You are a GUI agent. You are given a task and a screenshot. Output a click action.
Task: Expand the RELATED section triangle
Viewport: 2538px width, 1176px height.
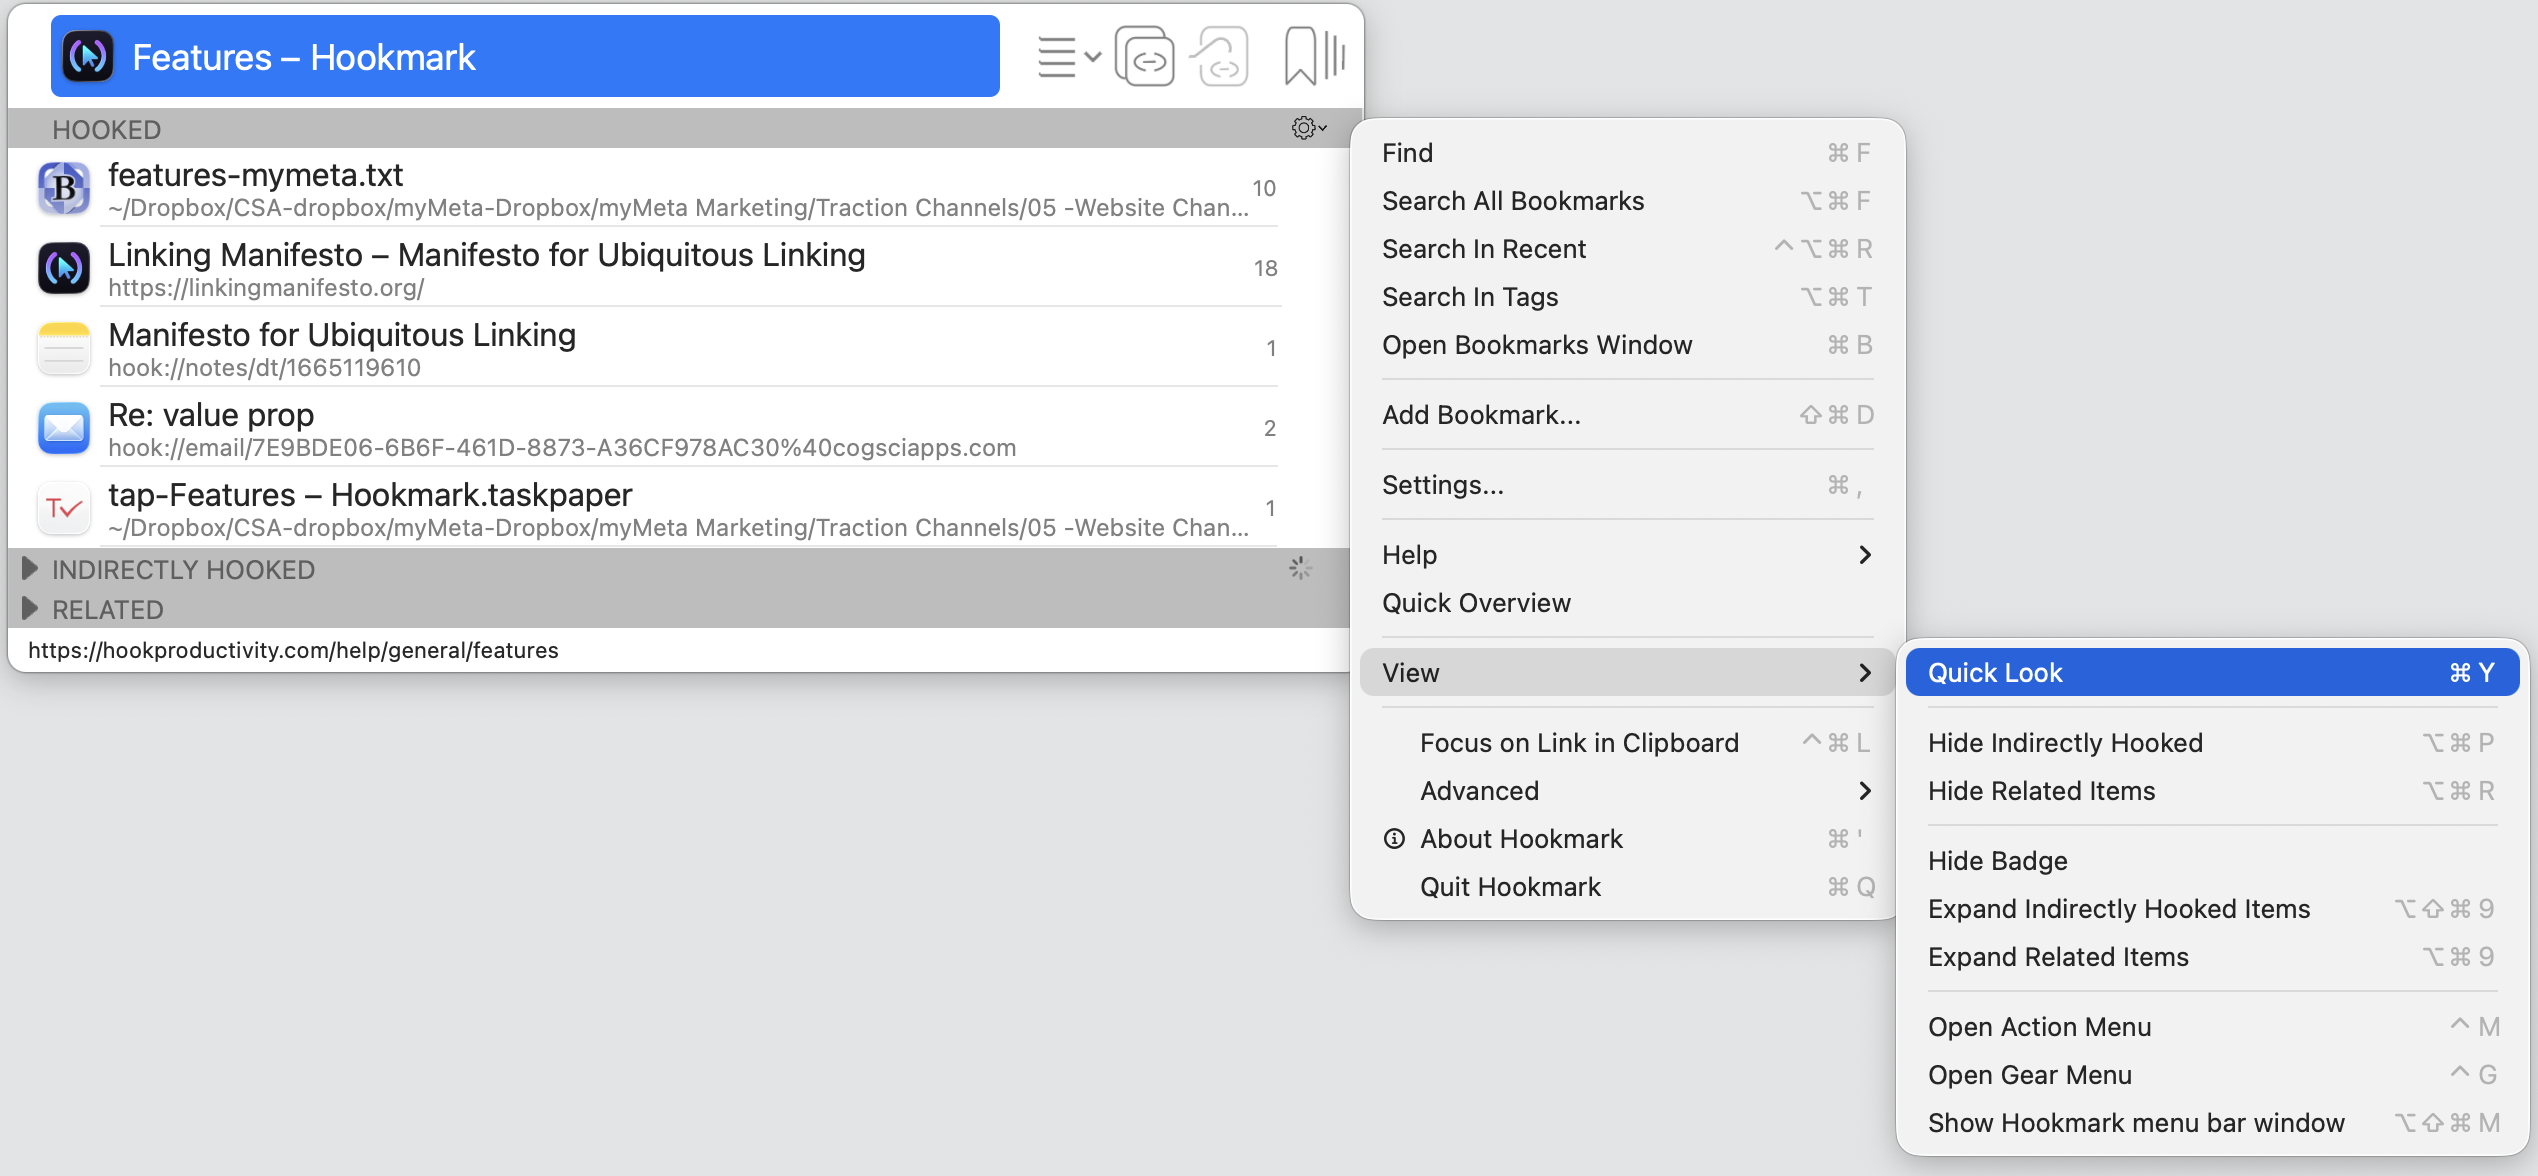[x=30, y=609]
